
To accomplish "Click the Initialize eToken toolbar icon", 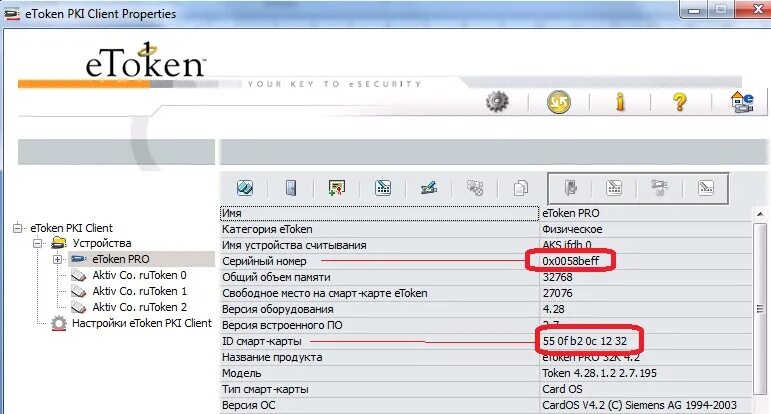I will (x=245, y=188).
